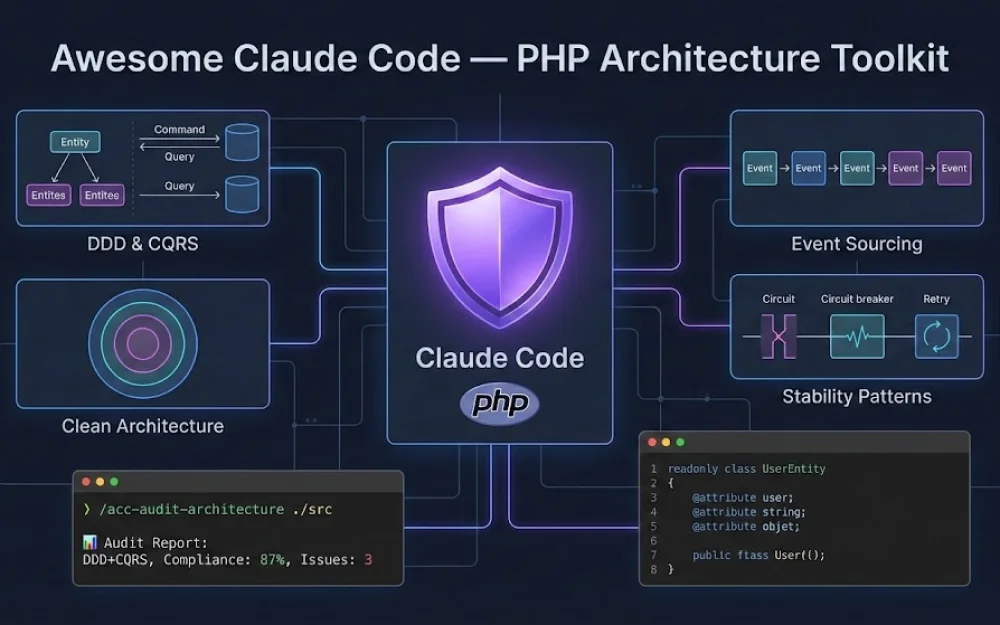This screenshot has width=1000, height=625.
Task: Click the DDD & CQRS caption
Action: coord(143,244)
